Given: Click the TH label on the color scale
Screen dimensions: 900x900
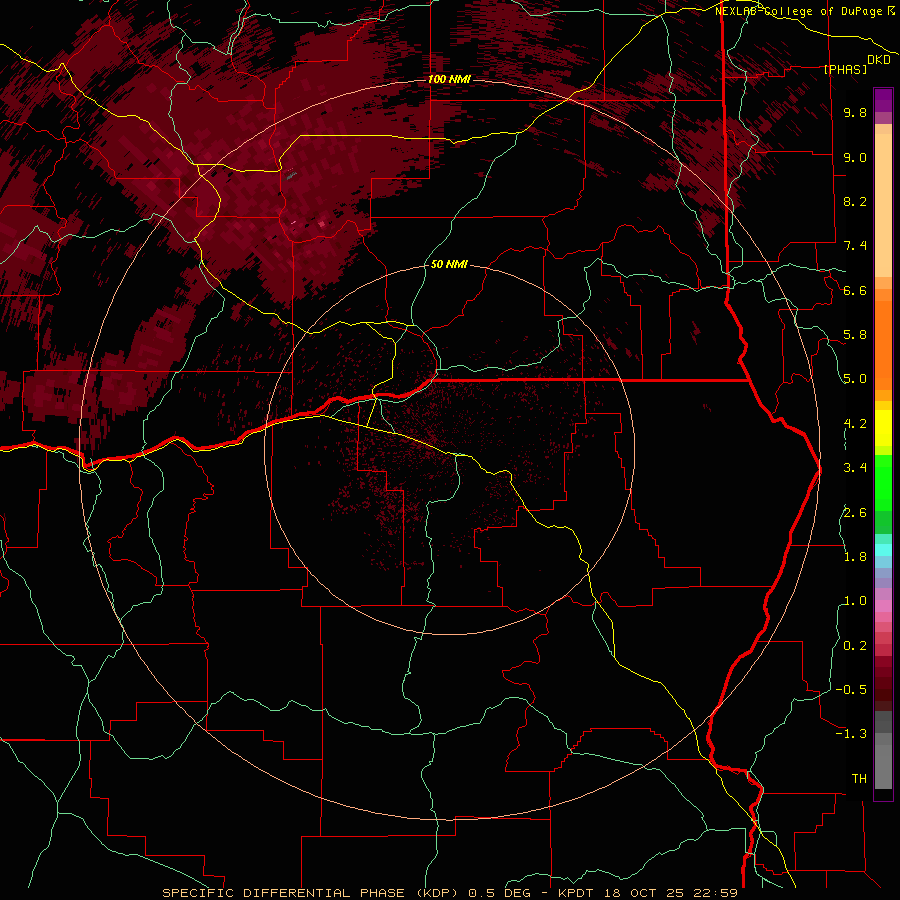Looking at the screenshot, I should [x=859, y=779].
